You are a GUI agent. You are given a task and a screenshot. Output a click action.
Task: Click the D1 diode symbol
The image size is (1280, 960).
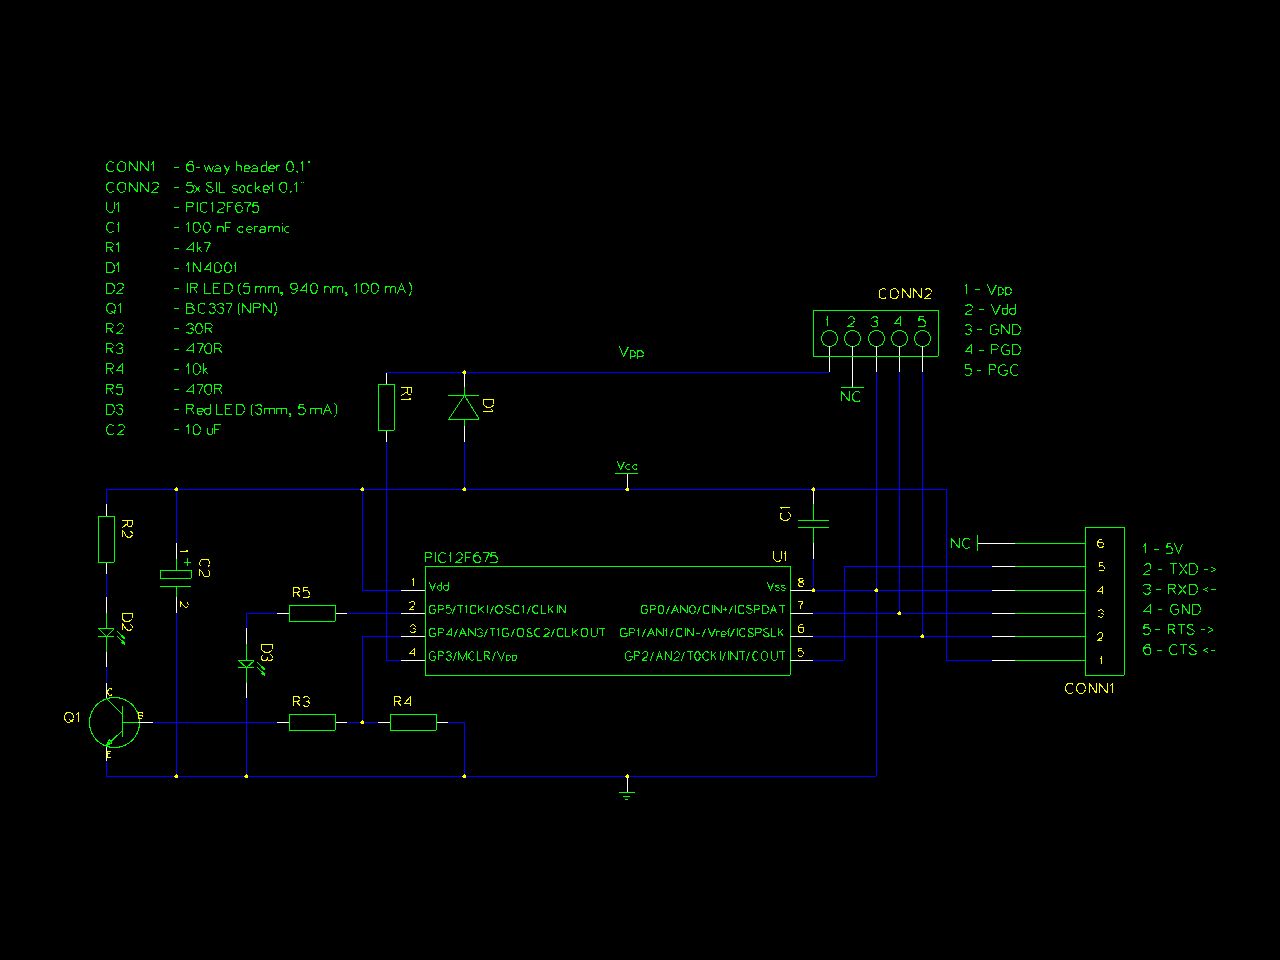tap(464, 407)
